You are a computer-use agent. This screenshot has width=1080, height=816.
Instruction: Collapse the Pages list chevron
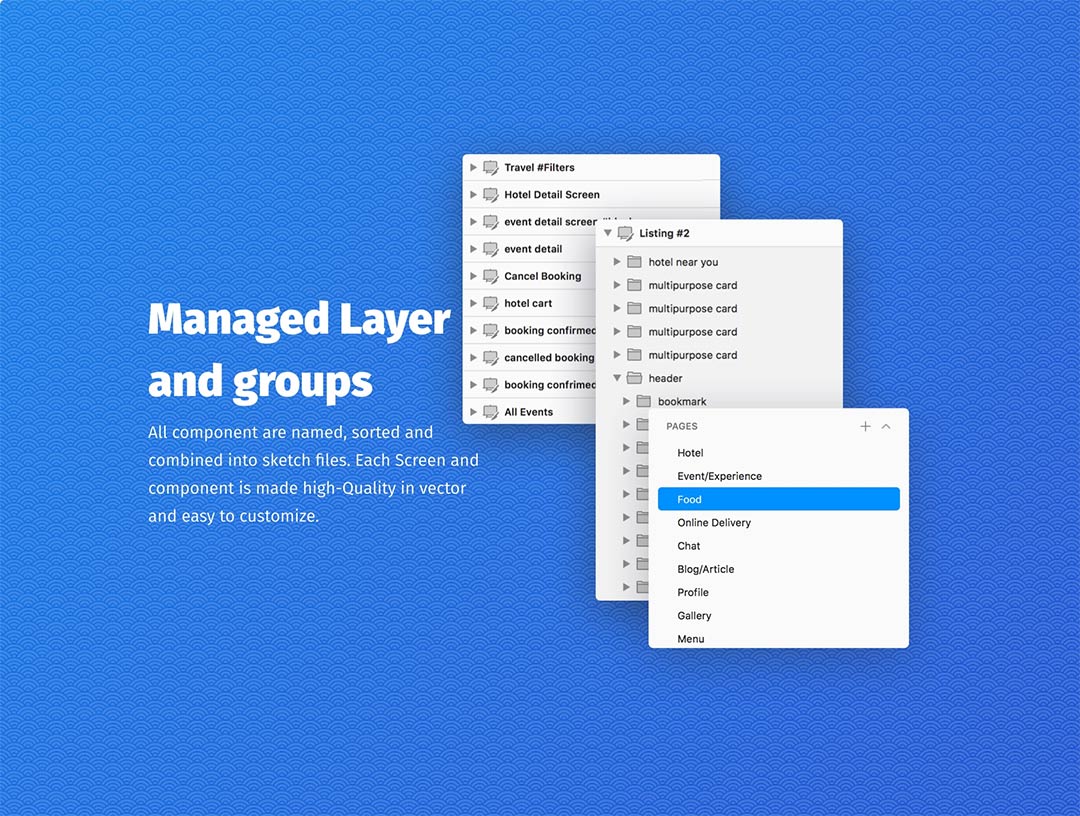886,426
